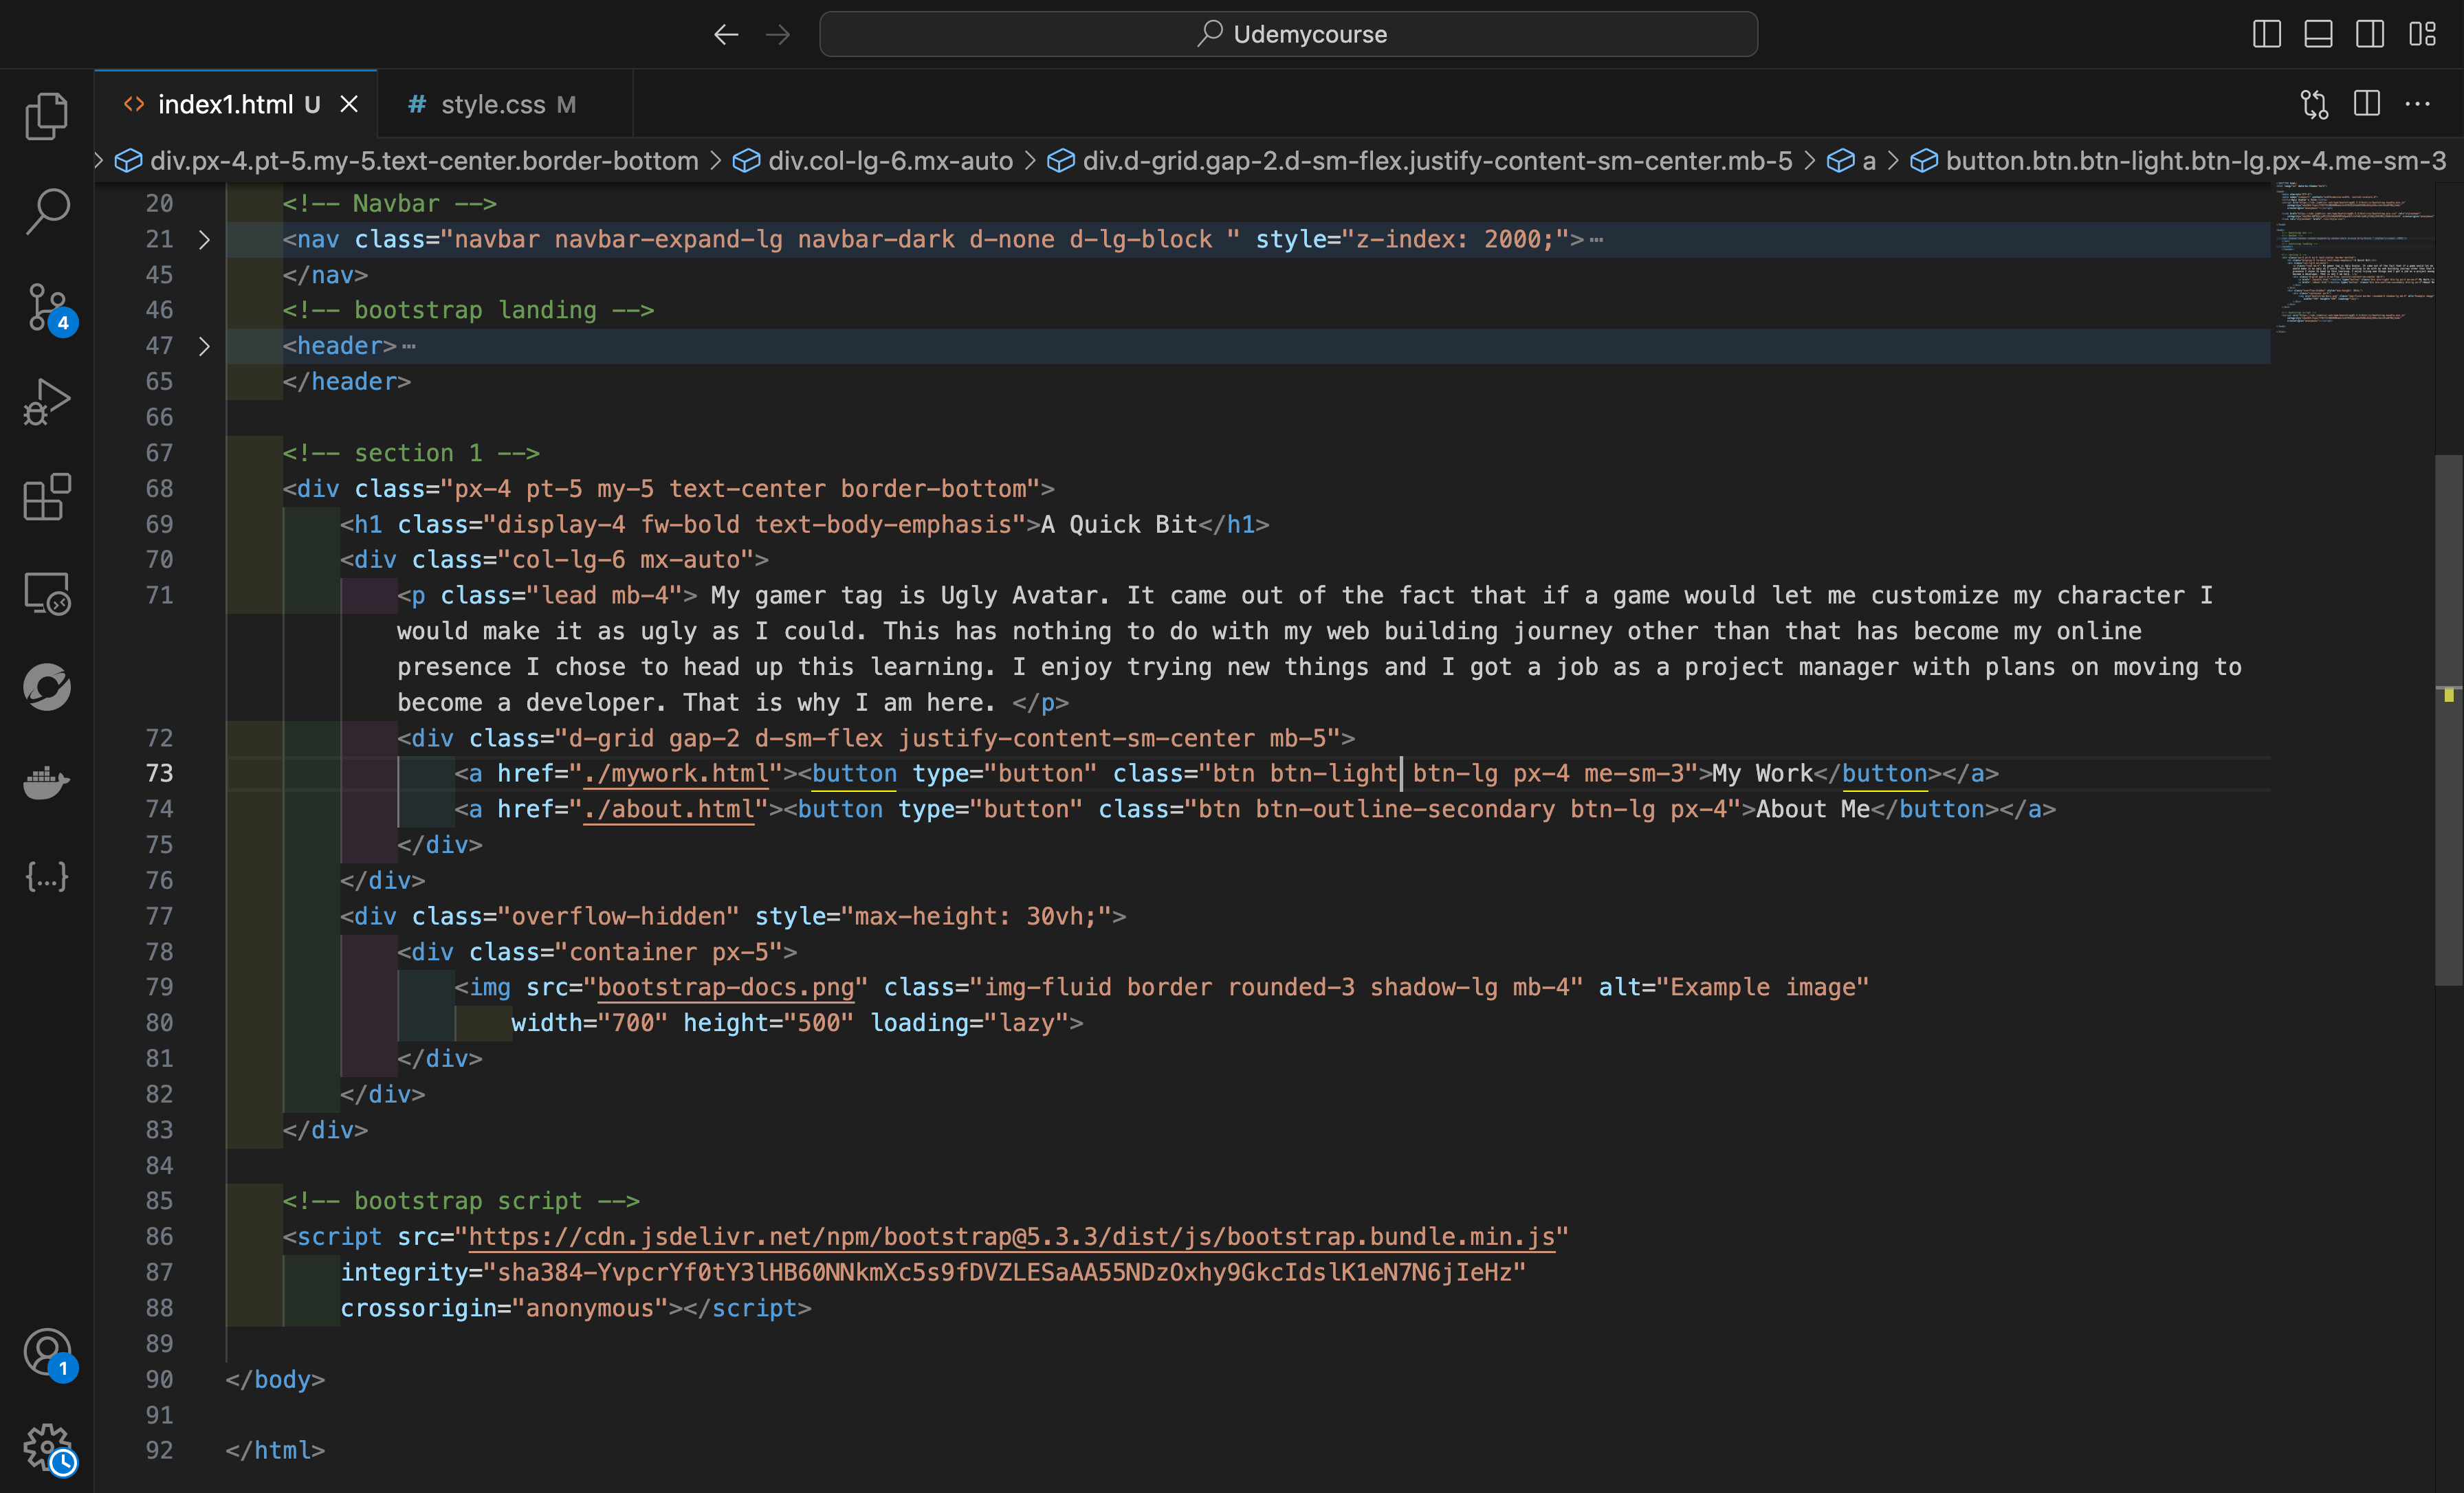Open the Run and Debug panel

[46, 400]
